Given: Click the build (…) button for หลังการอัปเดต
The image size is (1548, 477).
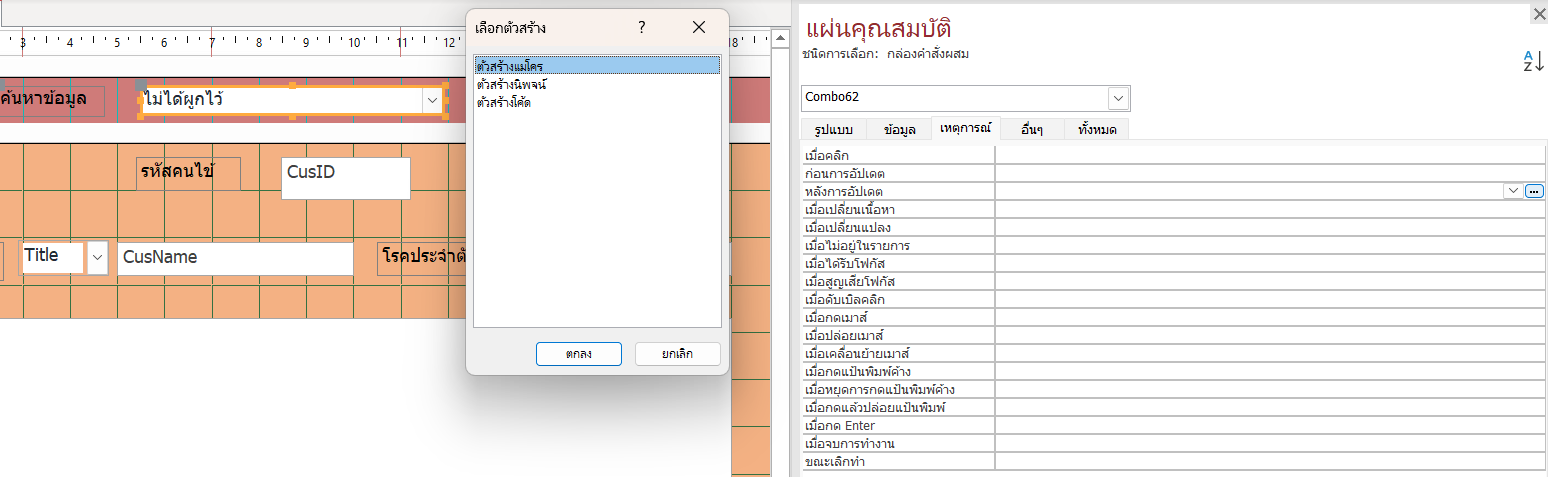Looking at the screenshot, I should pyautogui.click(x=1535, y=191).
